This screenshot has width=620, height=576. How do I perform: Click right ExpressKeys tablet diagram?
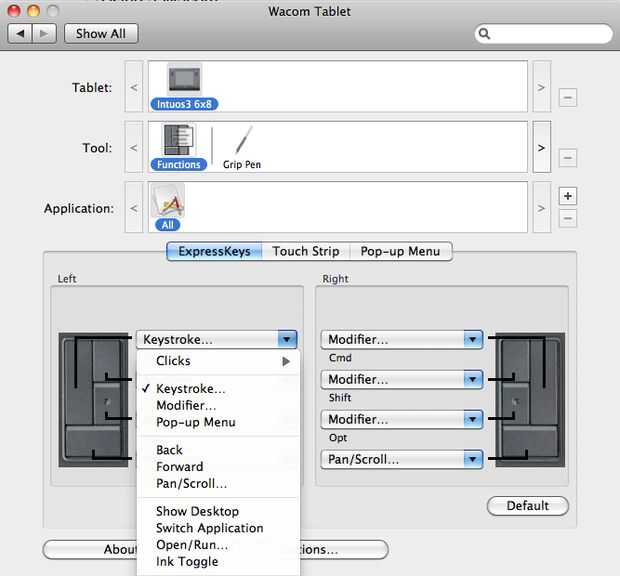point(530,400)
